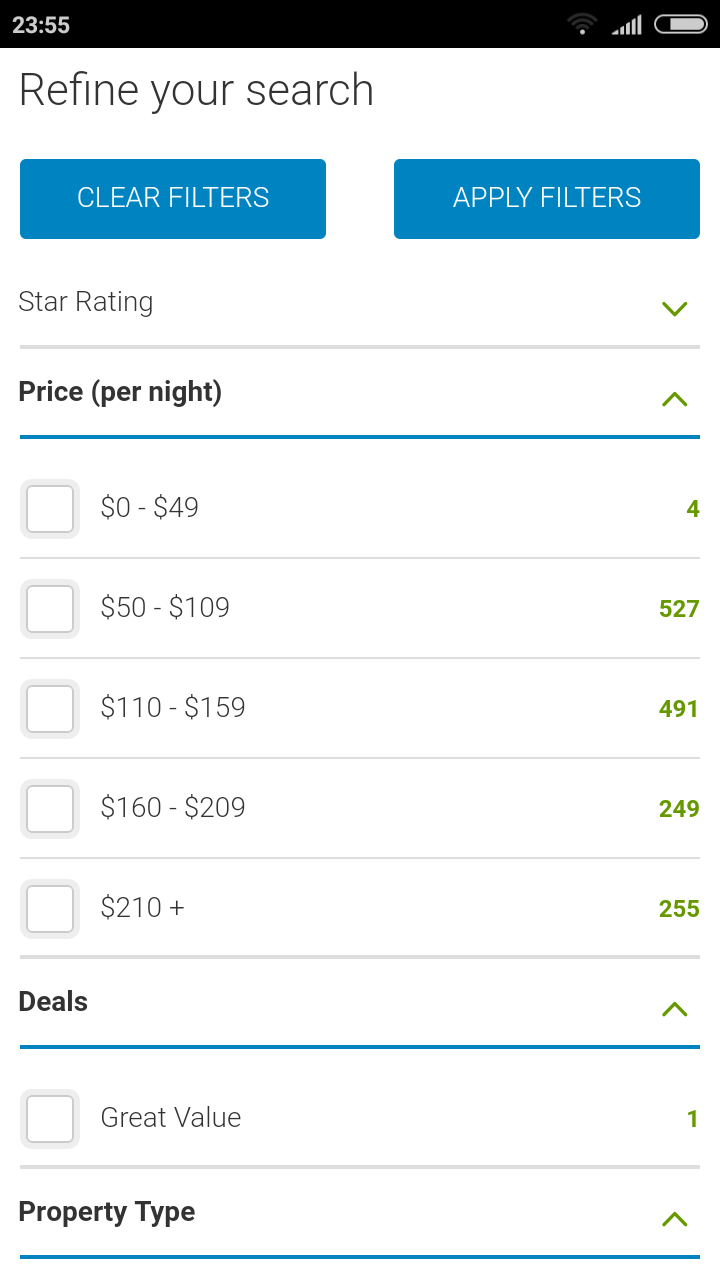
Task: Tap the Star Rating header label
Action: coord(86,302)
